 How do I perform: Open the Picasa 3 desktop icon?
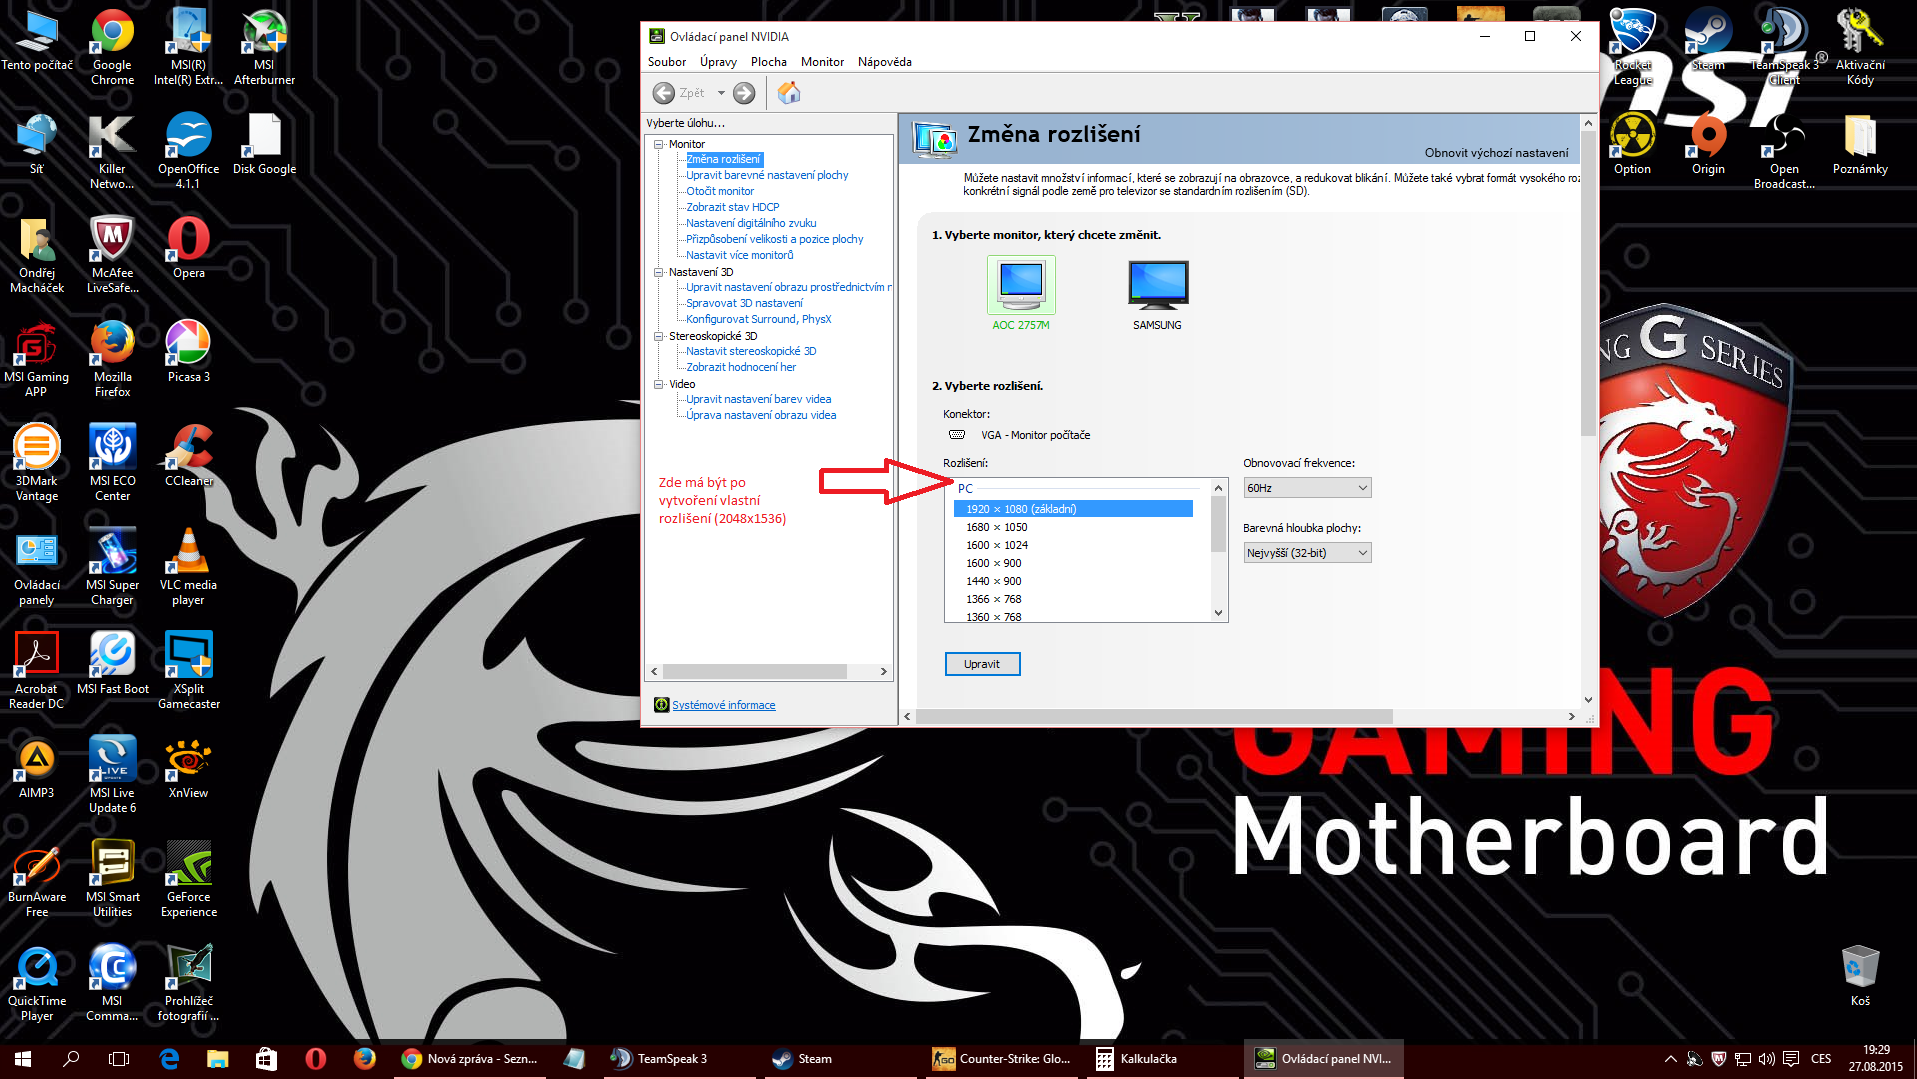coord(189,351)
